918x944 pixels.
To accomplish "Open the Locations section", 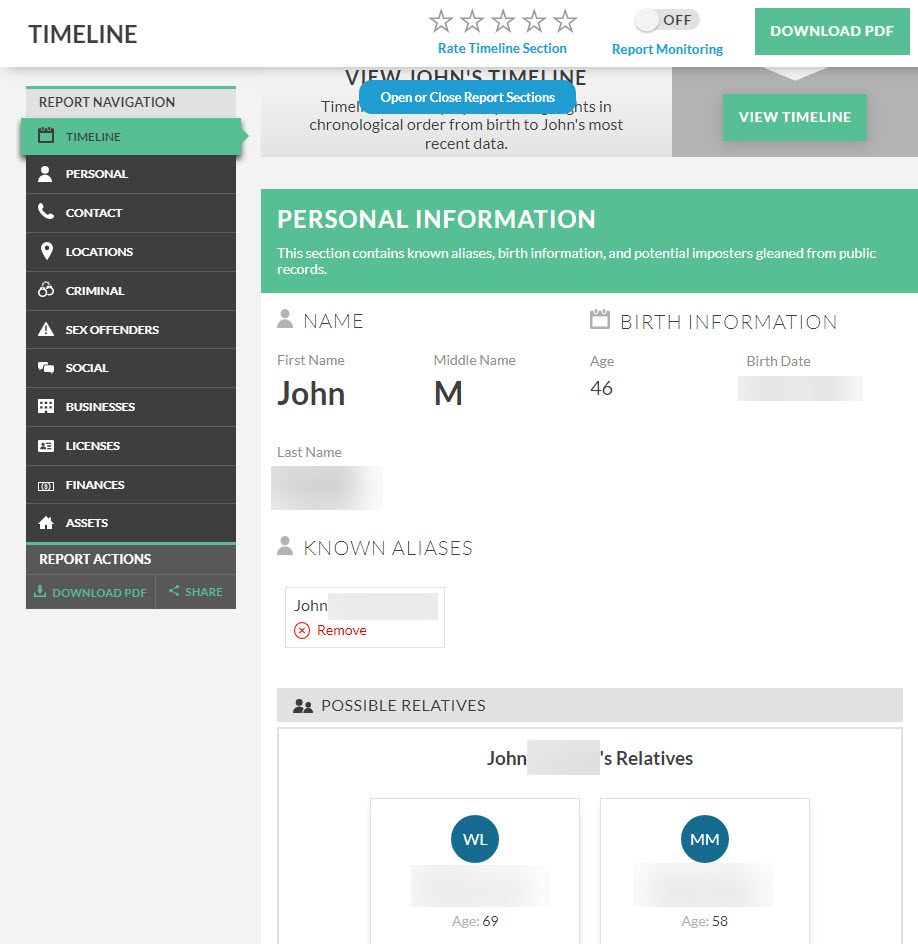I will 131,252.
